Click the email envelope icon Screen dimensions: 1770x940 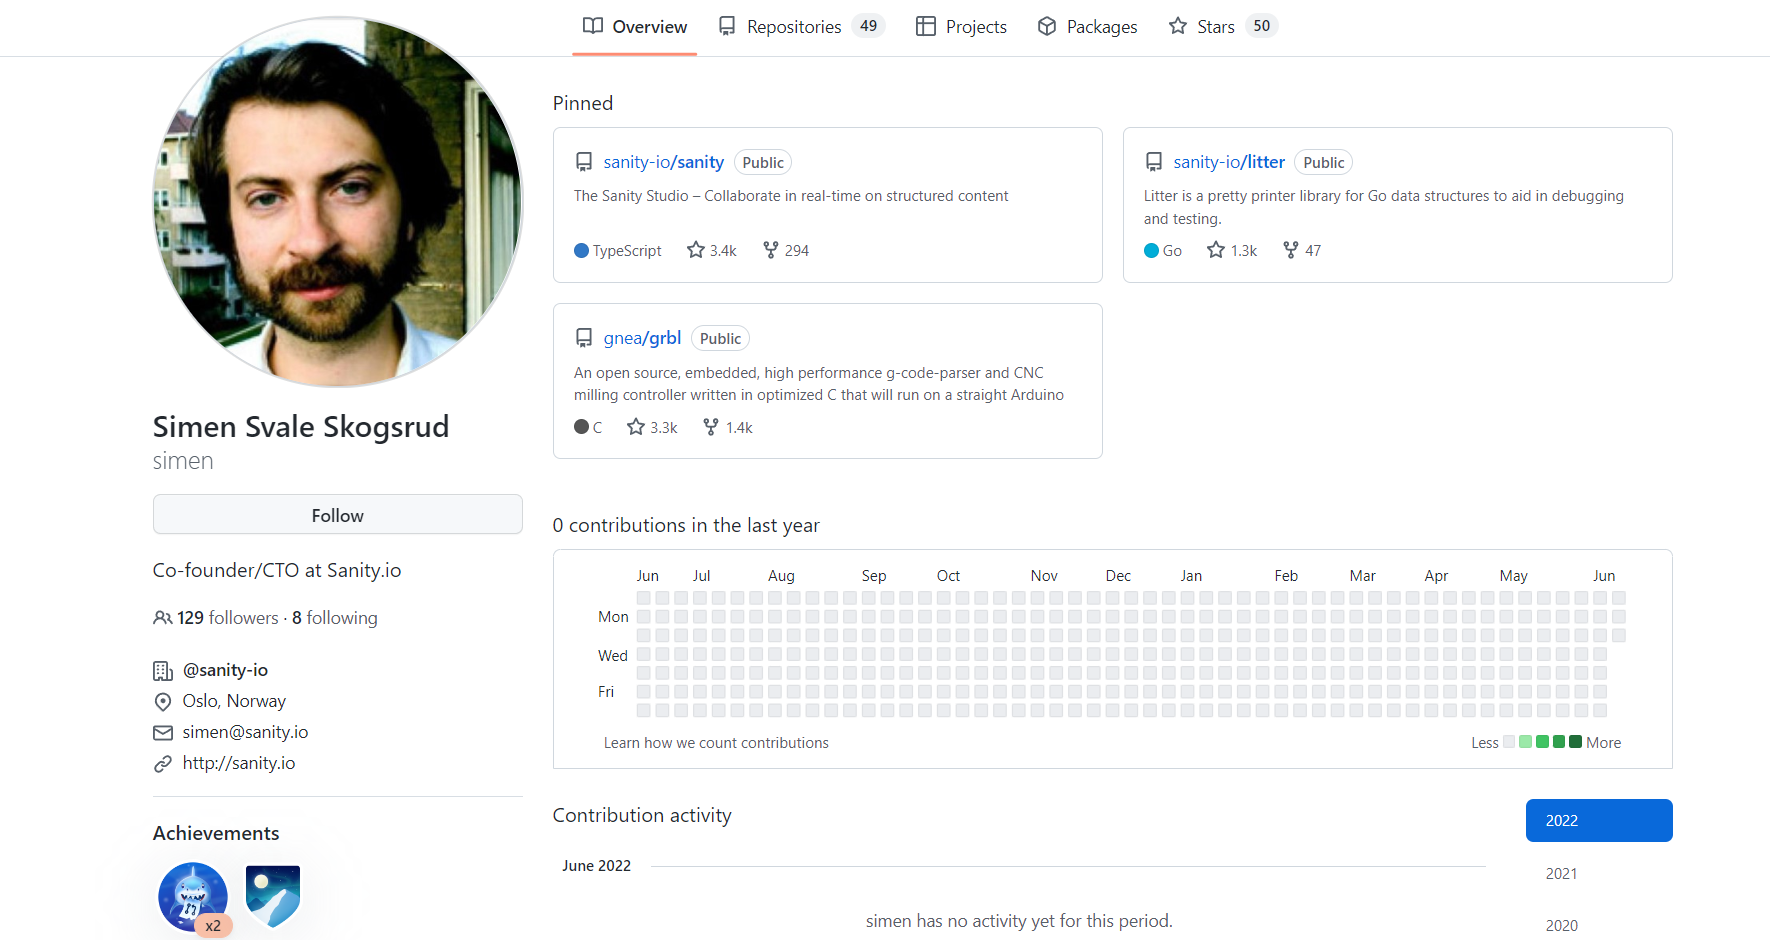[163, 733]
